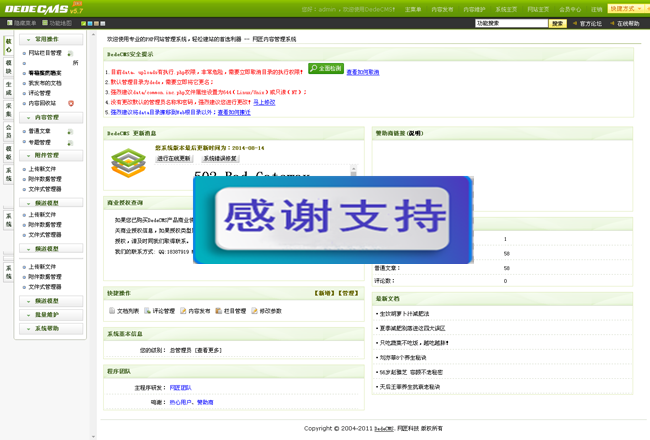Click the 感谢支持 popup banner
Image resolution: width=650 pixels, height=440 pixels.
coord(333,220)
